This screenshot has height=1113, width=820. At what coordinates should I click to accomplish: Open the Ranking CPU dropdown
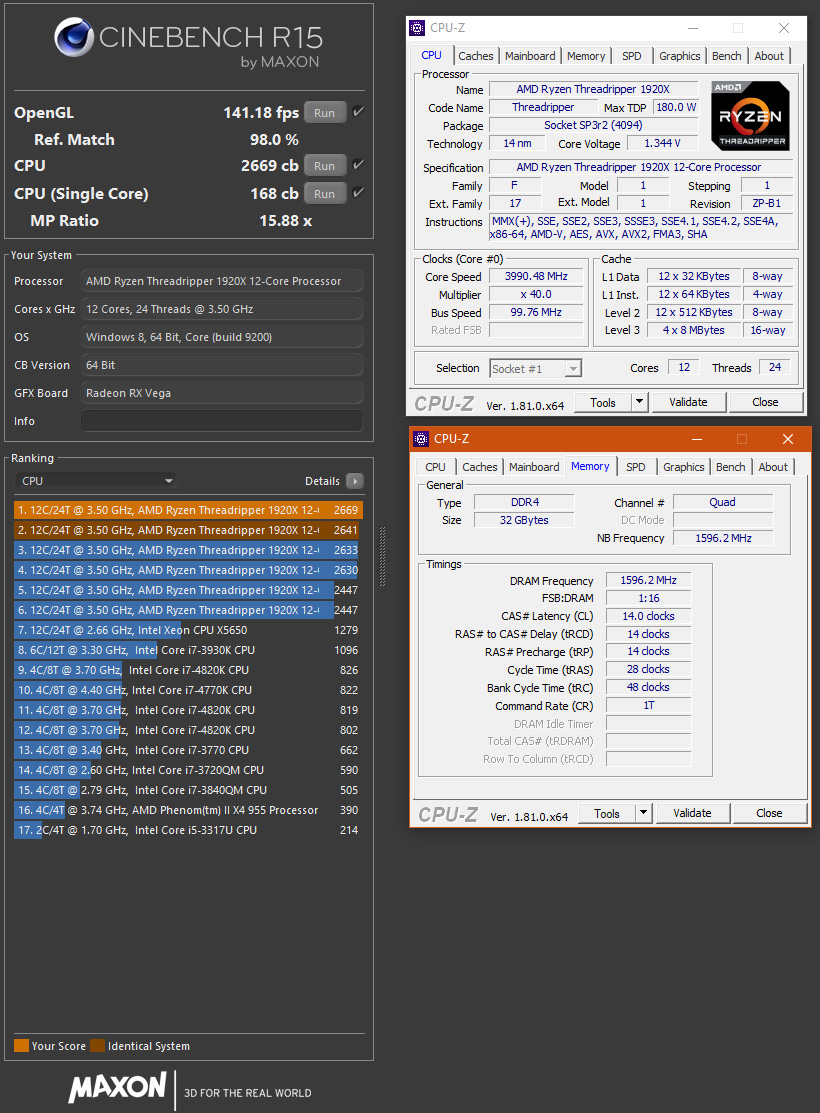[x=97, y=481]
